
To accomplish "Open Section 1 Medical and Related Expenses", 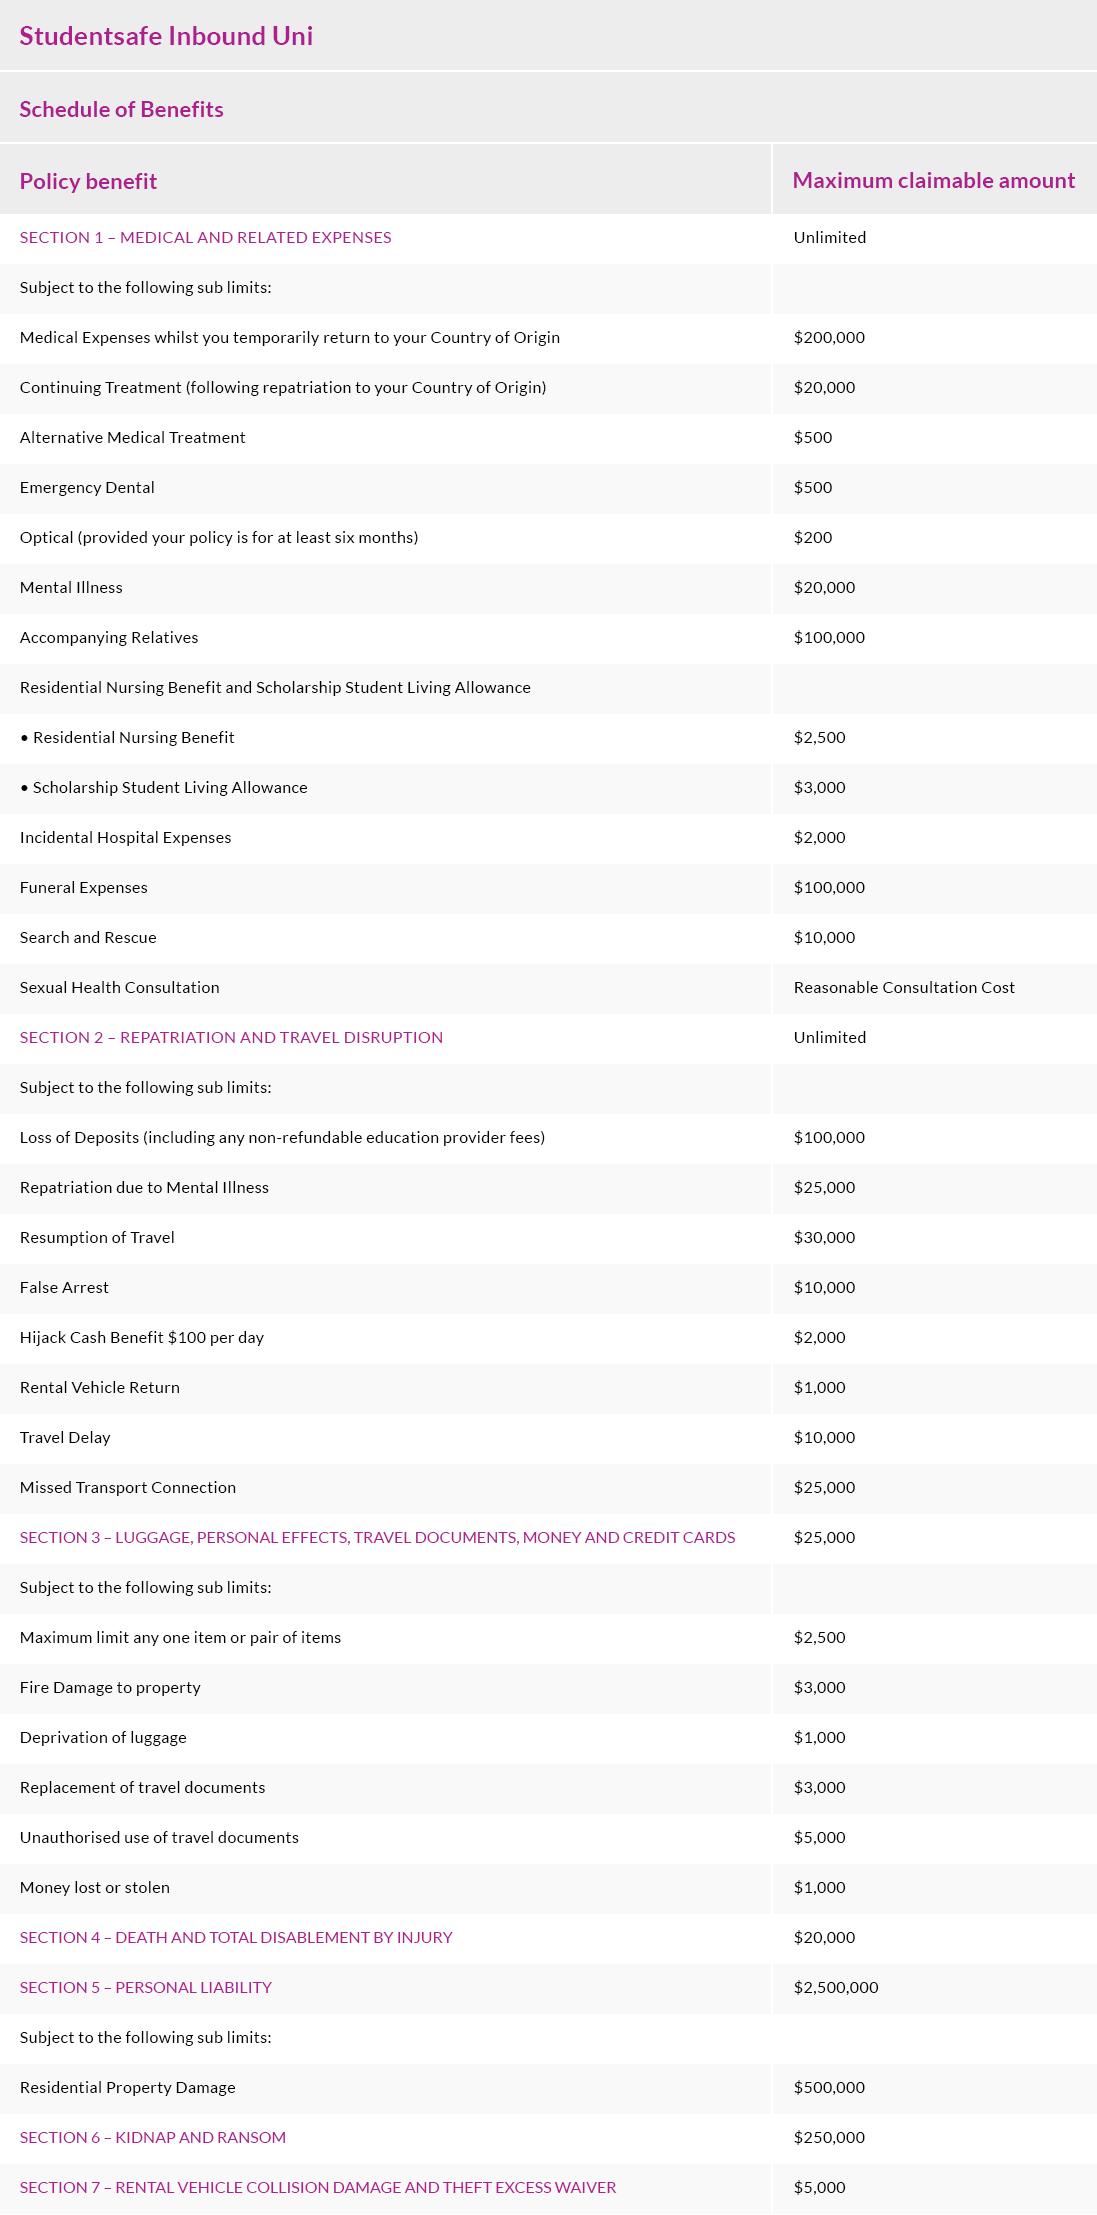I will pos(205,237).
